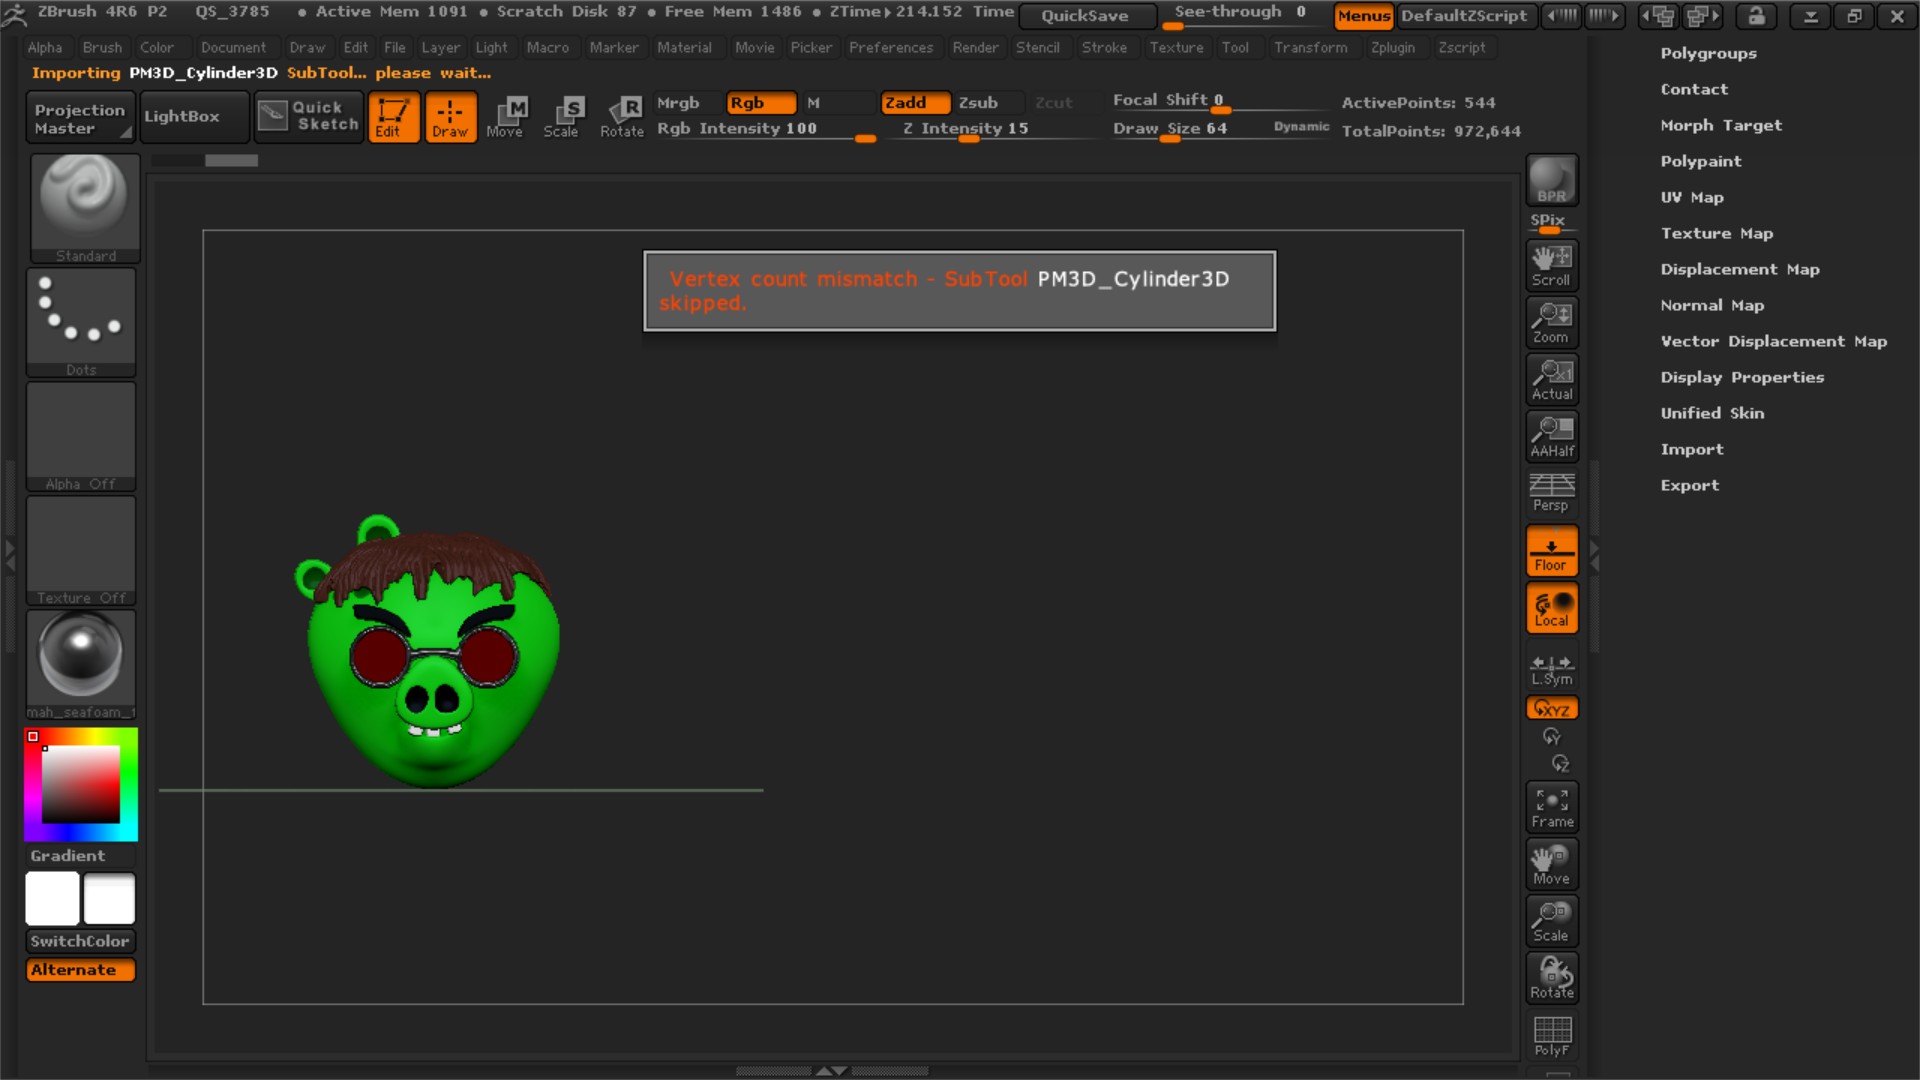
Task: Expand the Displacement Map subpalette
Action: 1740,269
